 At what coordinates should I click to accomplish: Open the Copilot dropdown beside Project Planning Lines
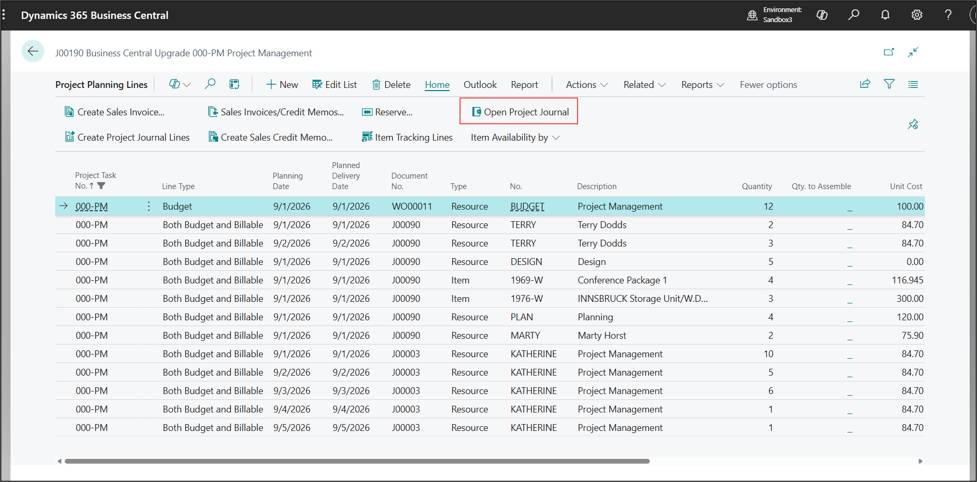(180, 84)
